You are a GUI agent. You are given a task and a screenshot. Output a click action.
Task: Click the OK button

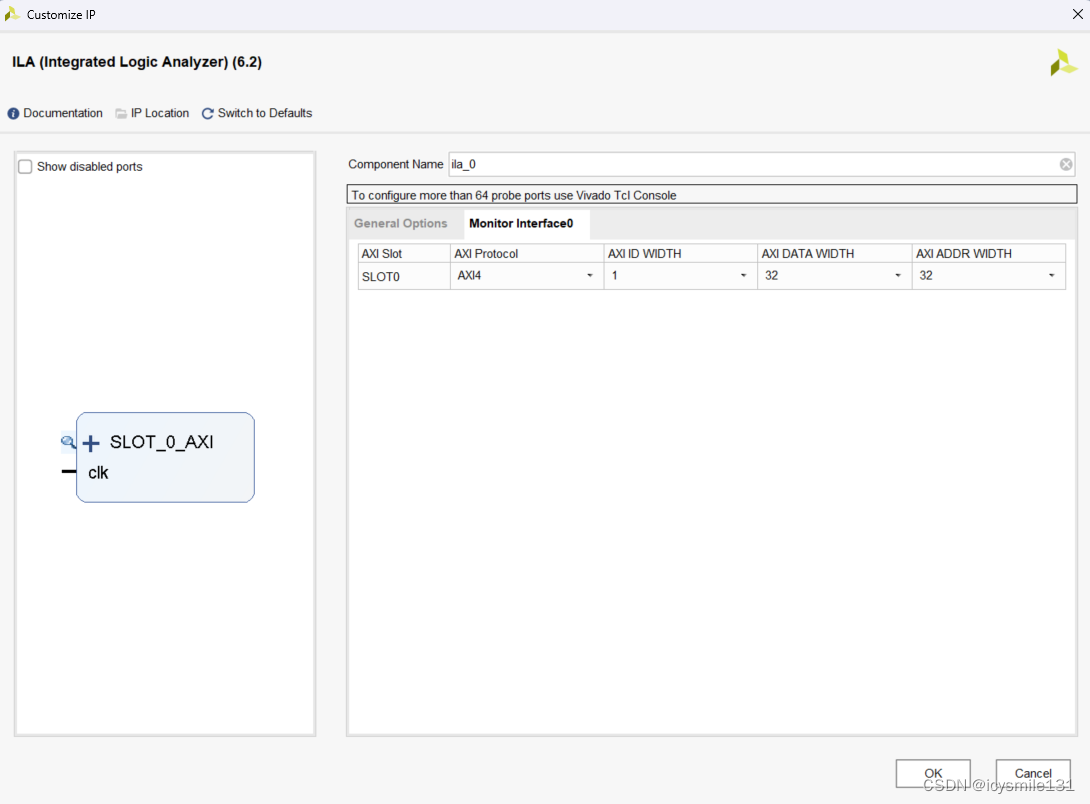pyautogui.click(x=933, y=773)
